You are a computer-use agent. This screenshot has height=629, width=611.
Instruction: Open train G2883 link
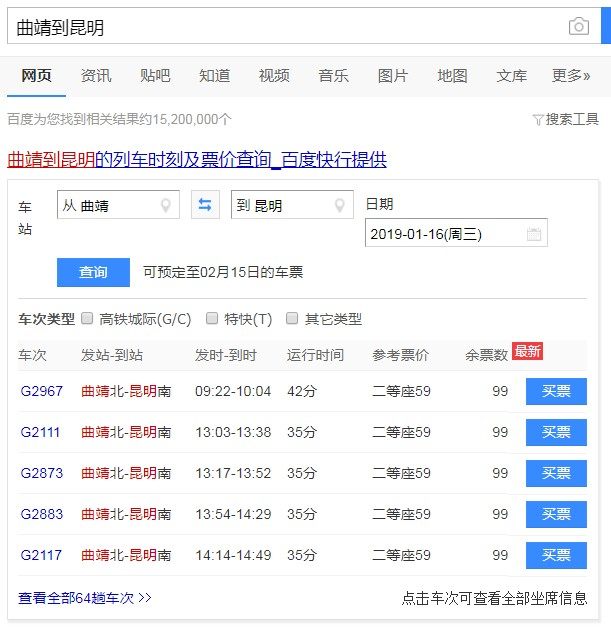click(x=42, y=514)
